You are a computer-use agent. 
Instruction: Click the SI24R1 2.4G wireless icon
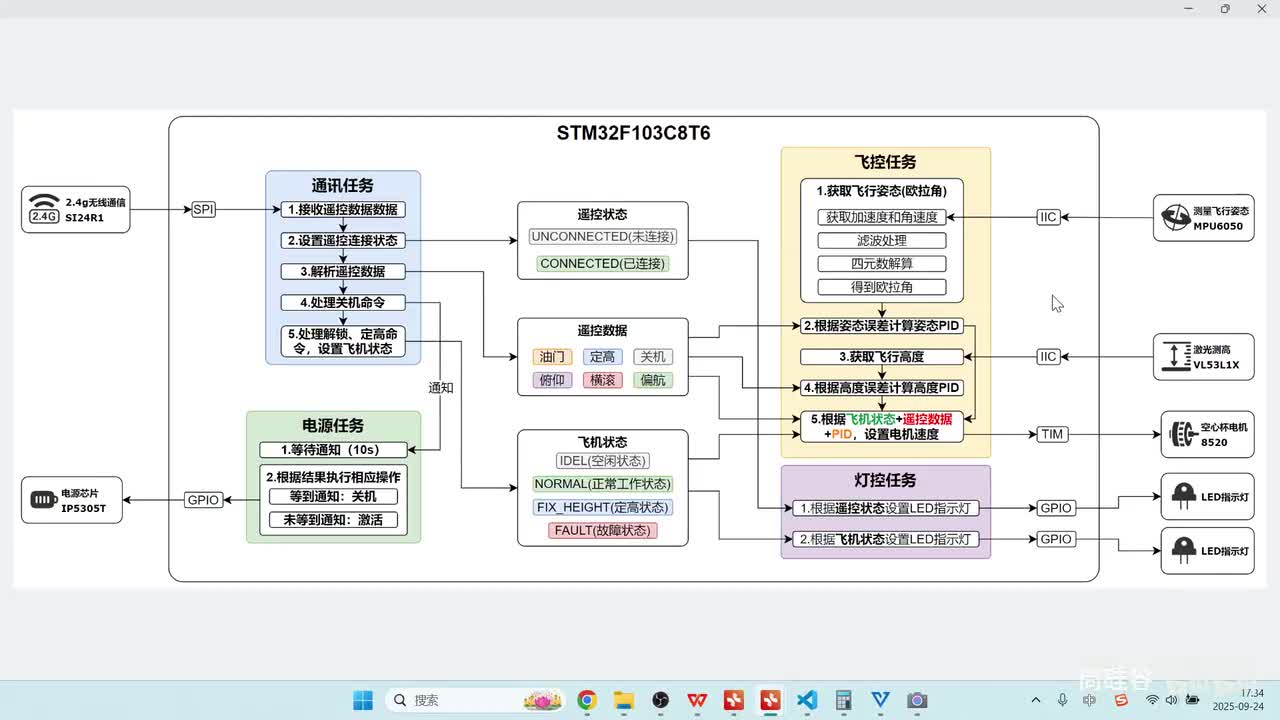43,208
